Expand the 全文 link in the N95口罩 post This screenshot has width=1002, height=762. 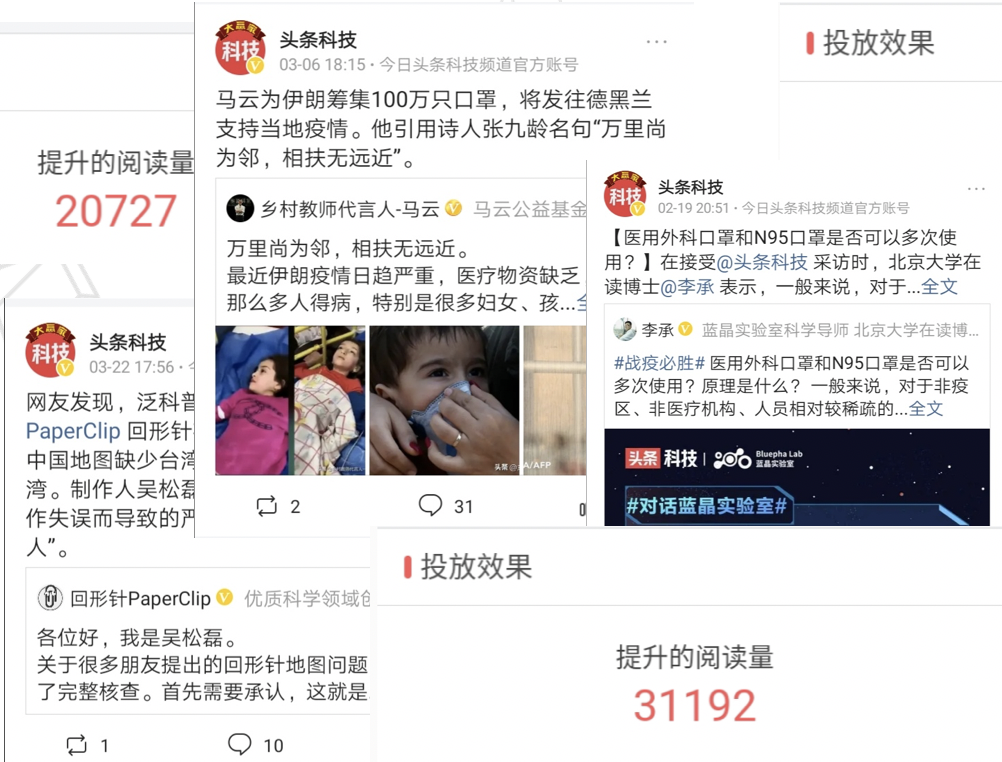point(939,286)
